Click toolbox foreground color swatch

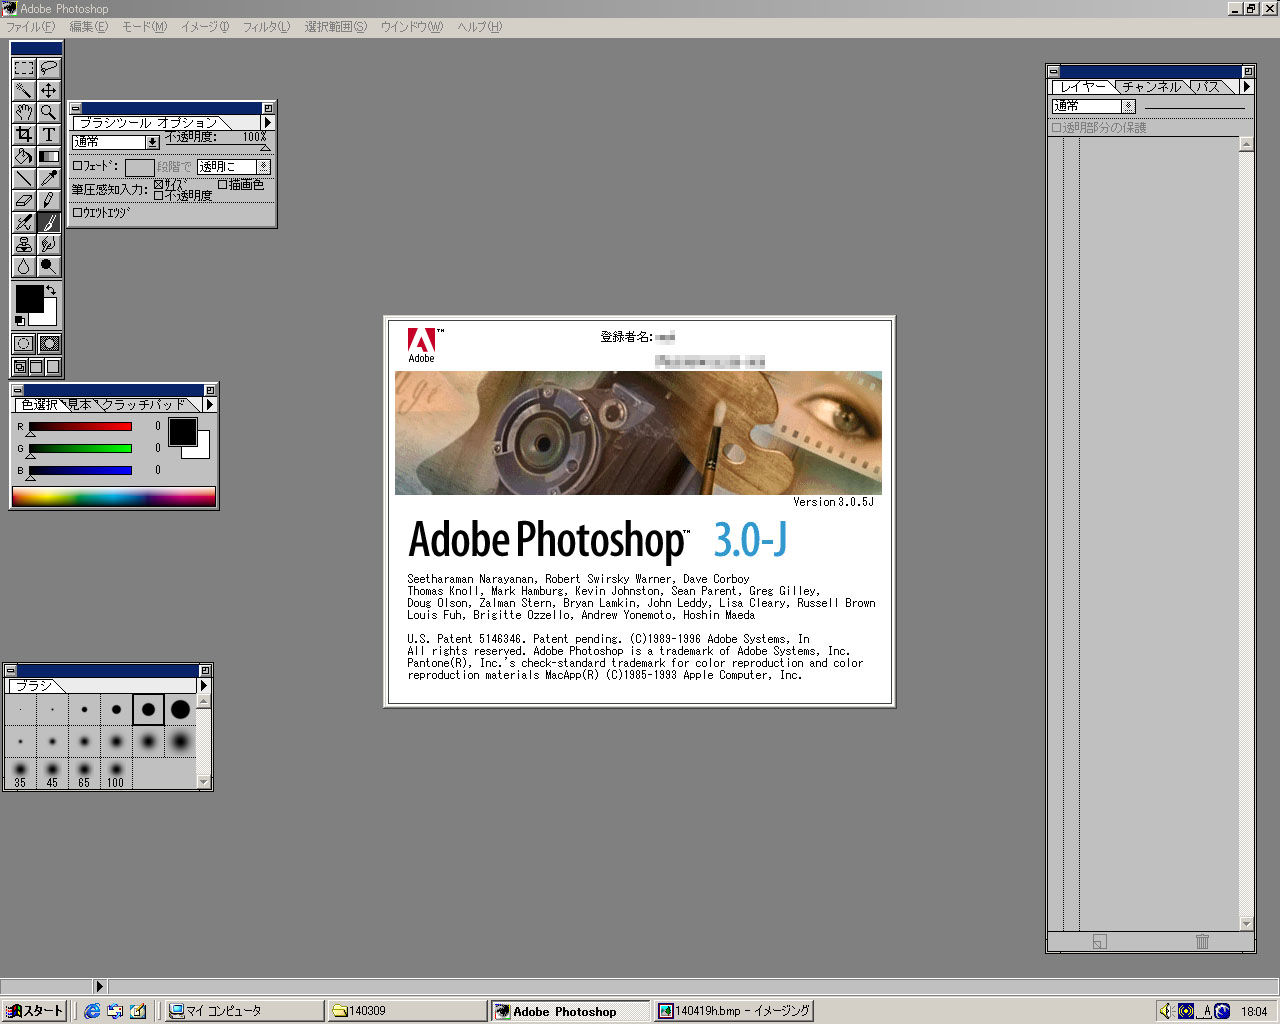(x=29, y=298)
